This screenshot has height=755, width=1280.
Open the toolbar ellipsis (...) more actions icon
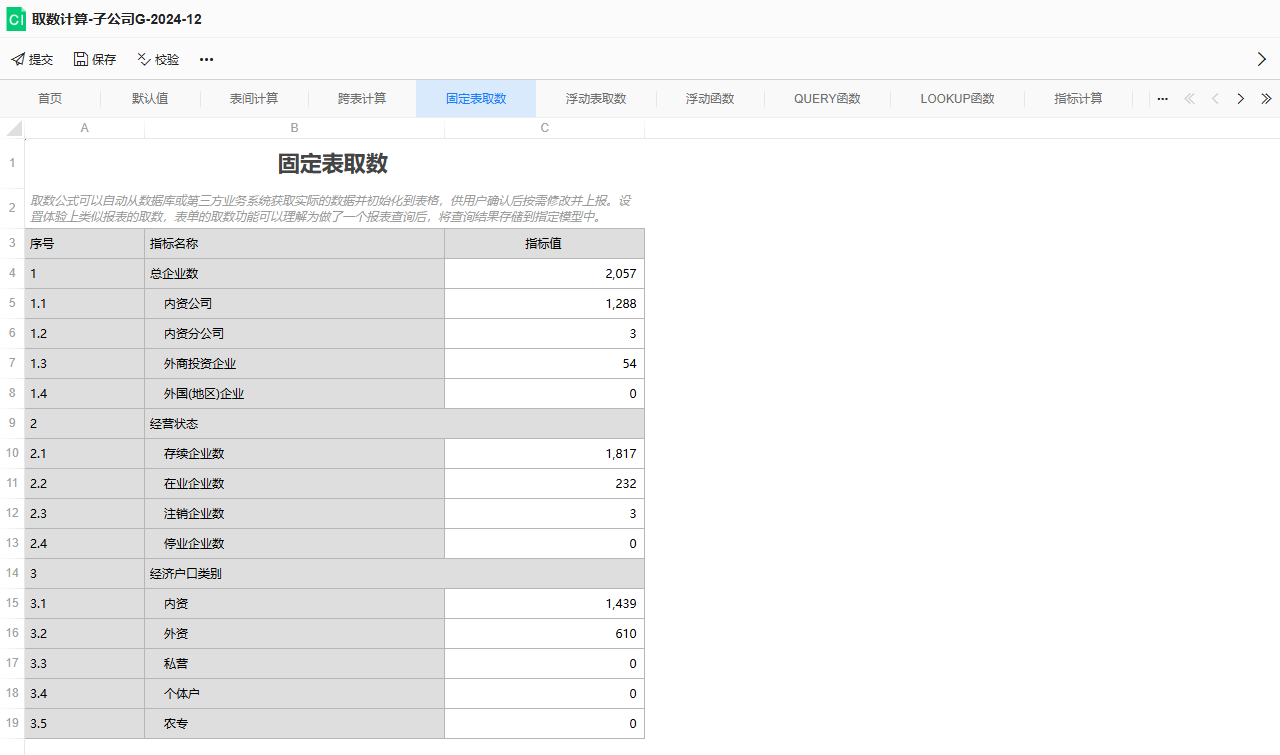pos(206,60)
